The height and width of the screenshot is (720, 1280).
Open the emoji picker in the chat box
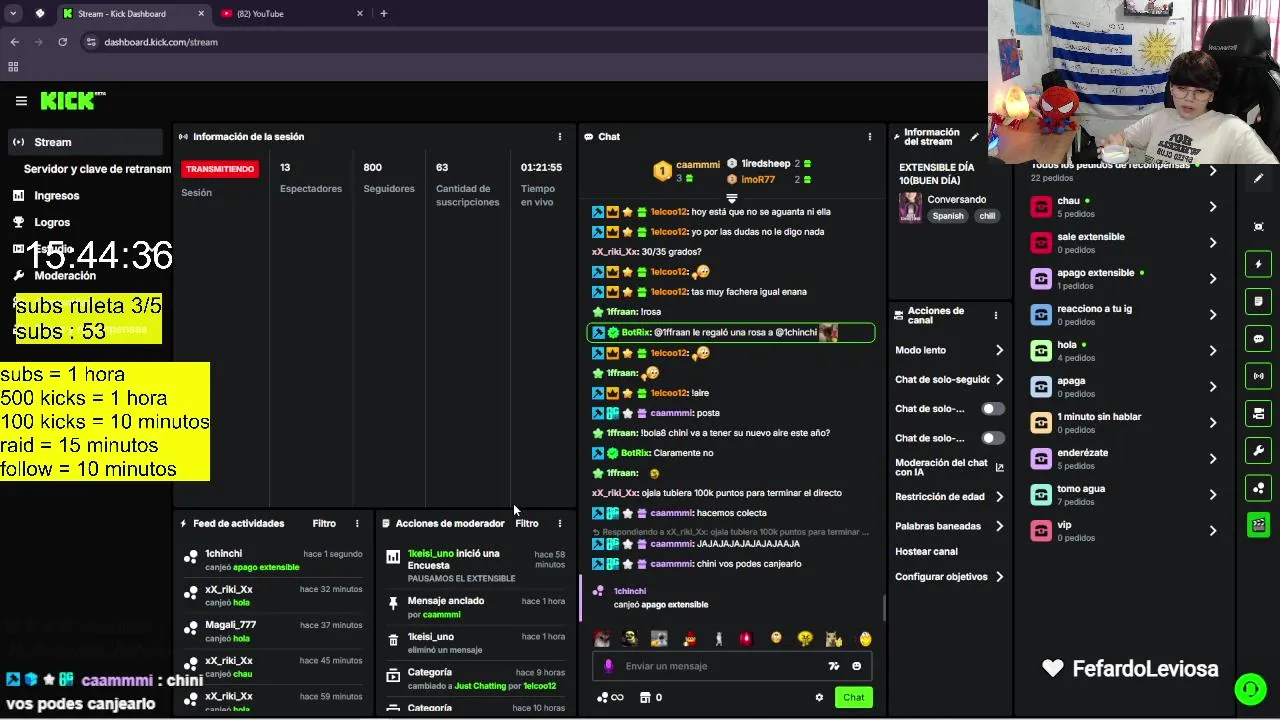[x=856, y=666]
